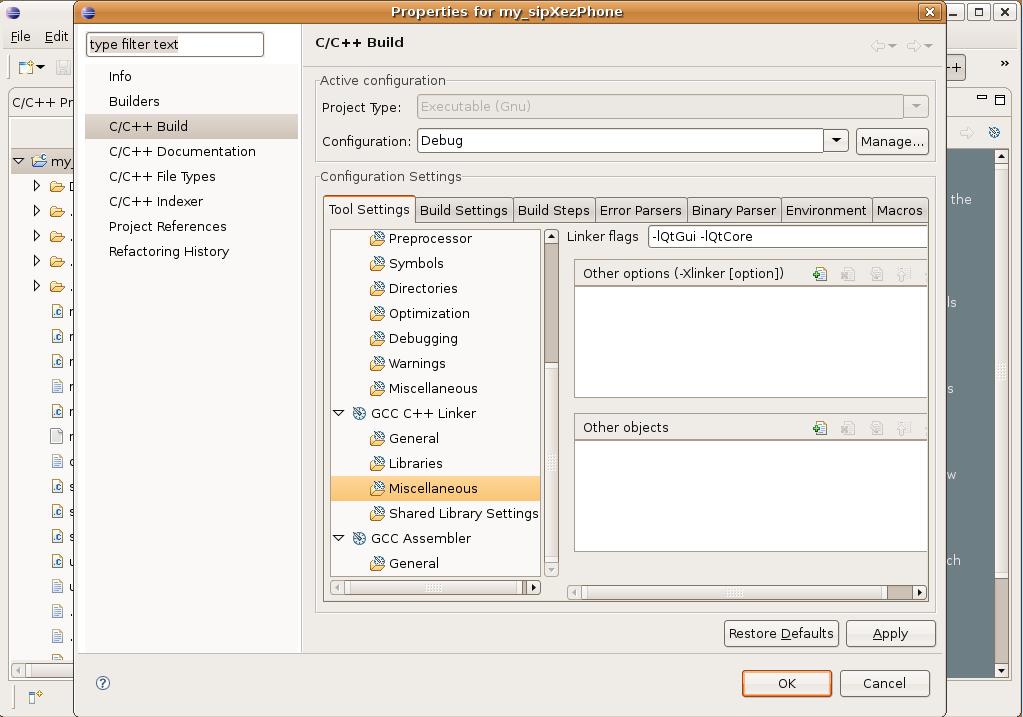This screenshot has height=717, width=1023.
Task: Open help with the question mark icon
Action: pyautogui.click(x=102, y=683)
